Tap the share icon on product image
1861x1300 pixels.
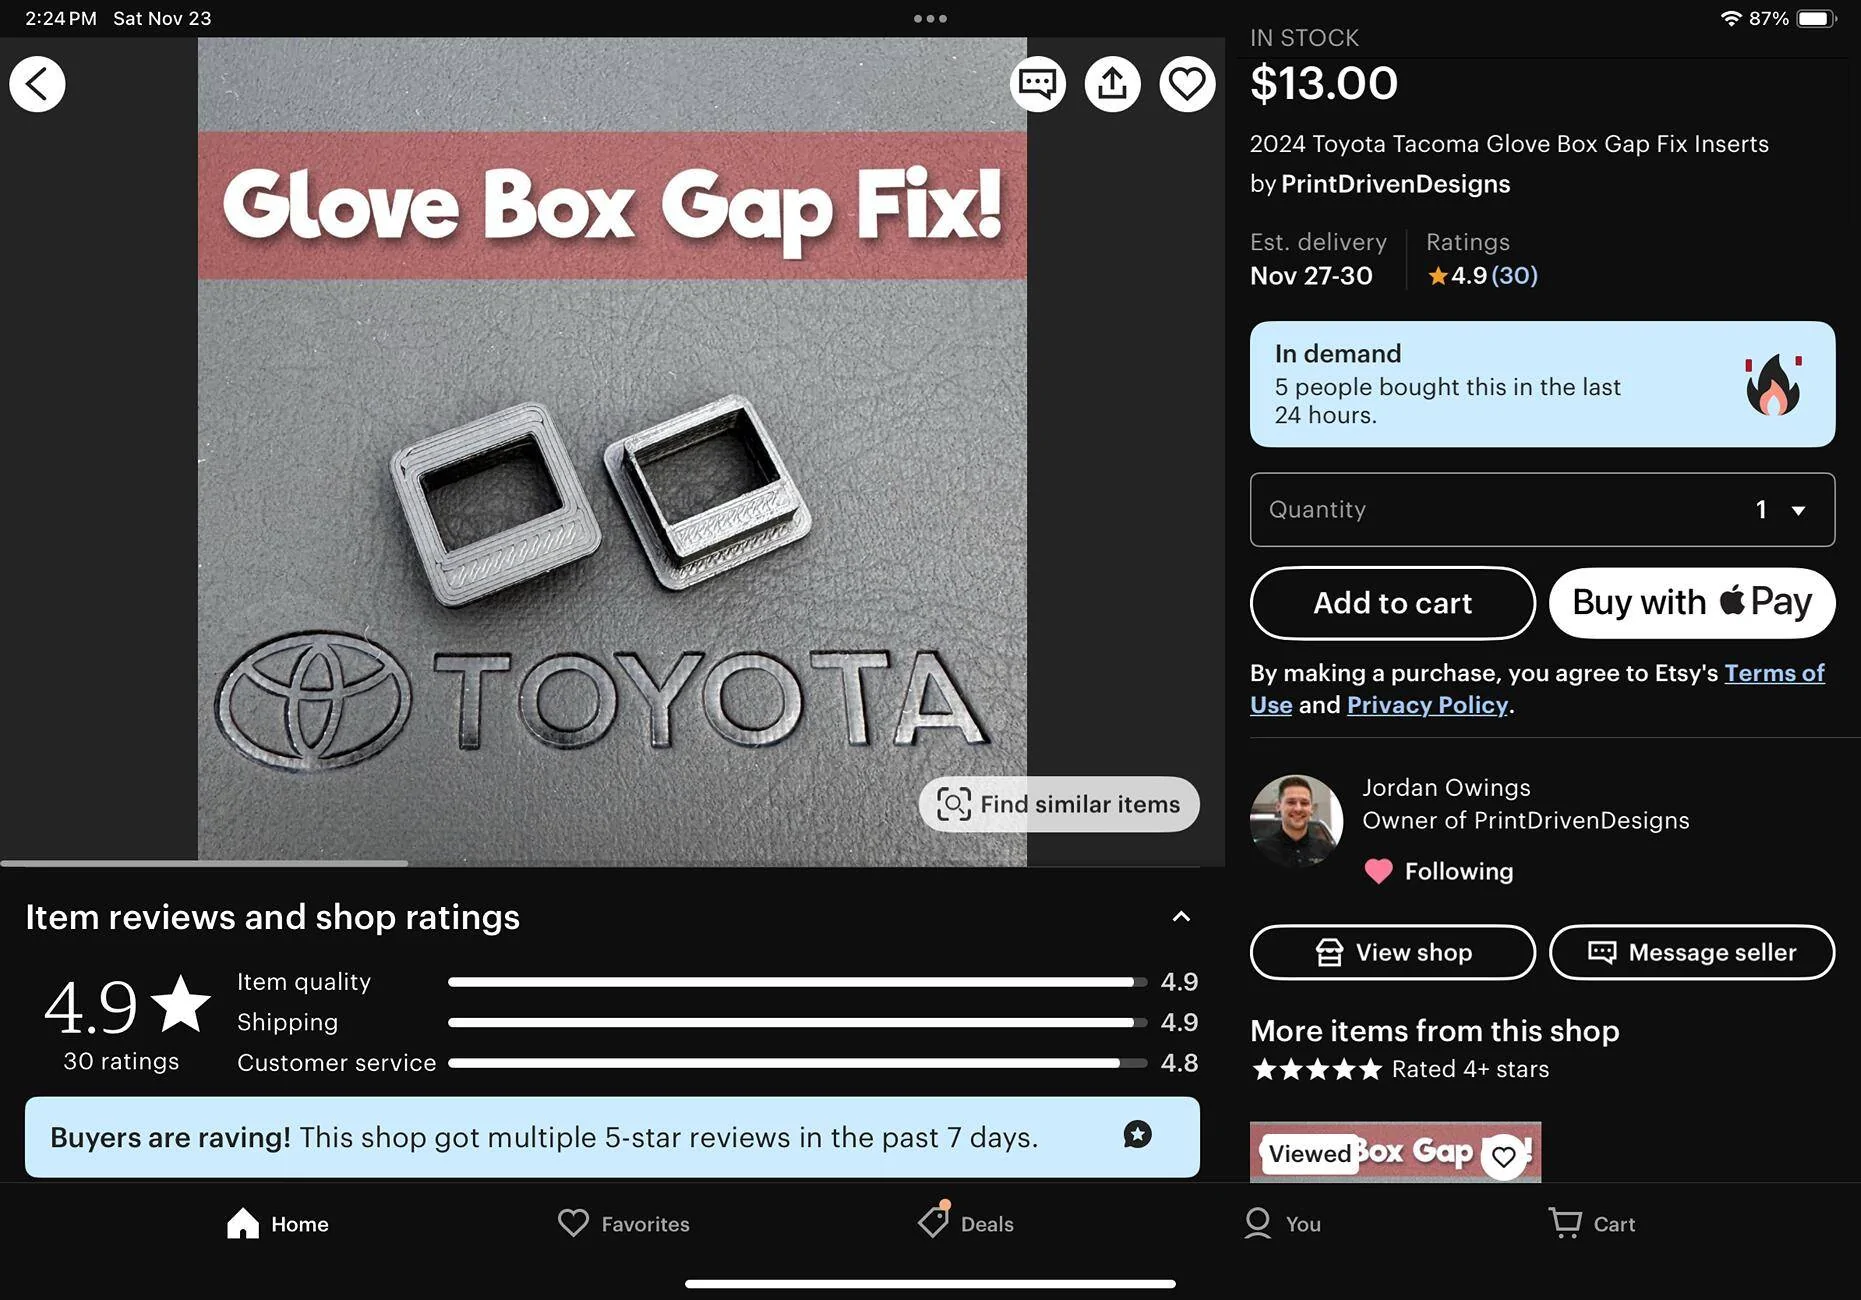tap(1112, 84)
